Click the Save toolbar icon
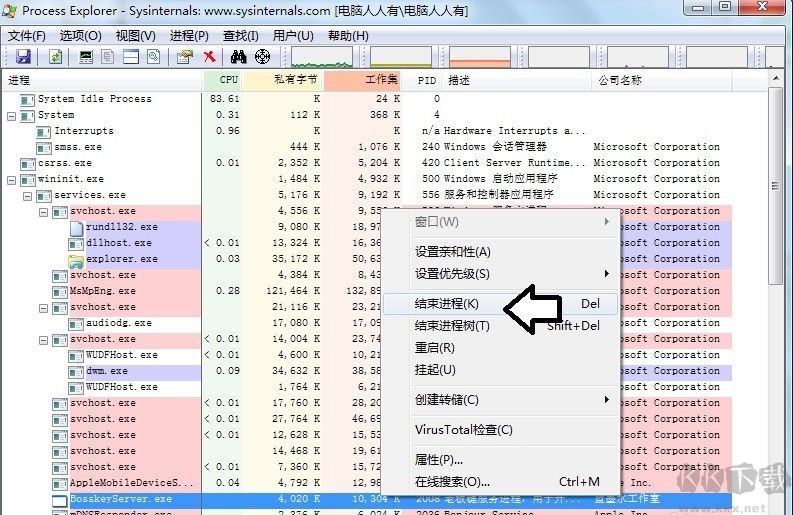This screenshot has width=793, height=515. [23, 57]
